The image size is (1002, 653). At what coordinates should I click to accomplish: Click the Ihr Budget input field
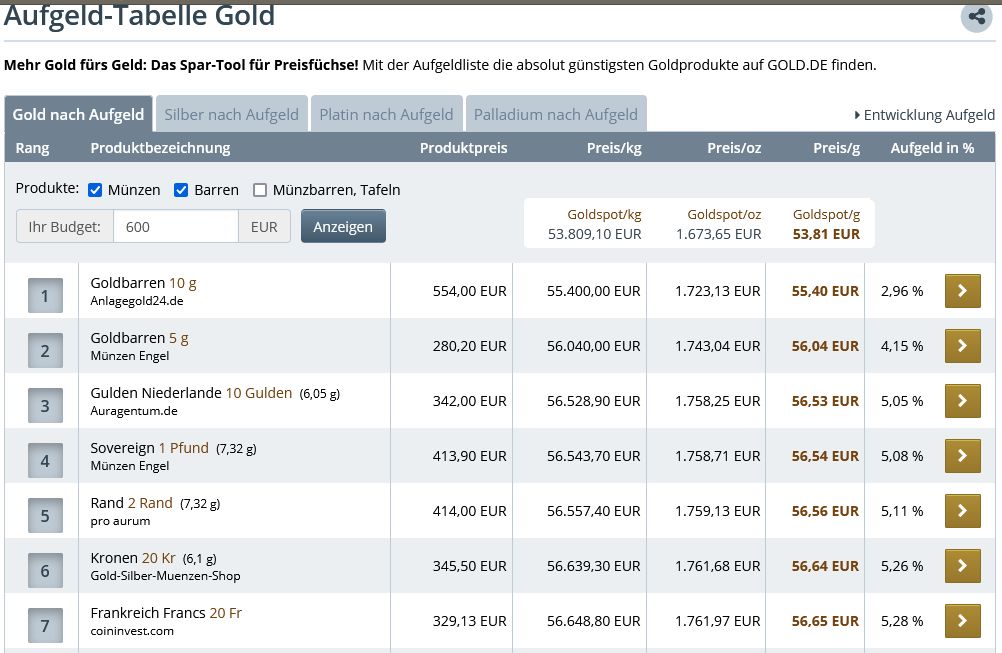pos(175,227)
